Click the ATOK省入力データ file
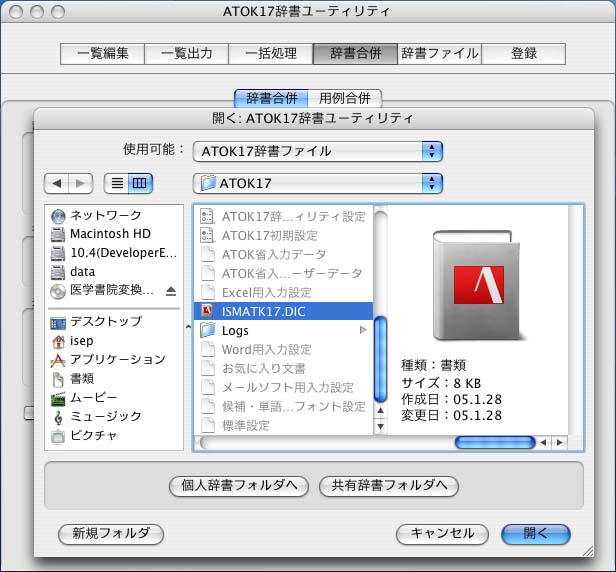The image size is (616, 572). pos(283,254)
